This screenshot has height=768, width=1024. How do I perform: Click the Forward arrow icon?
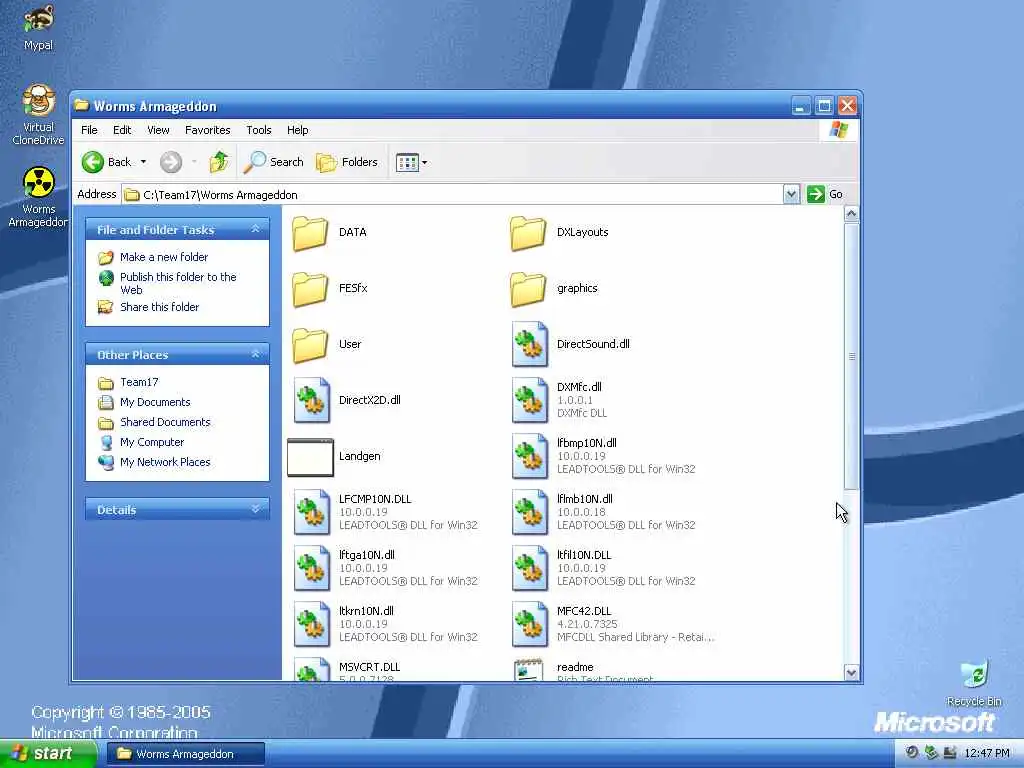pos(170,162)
